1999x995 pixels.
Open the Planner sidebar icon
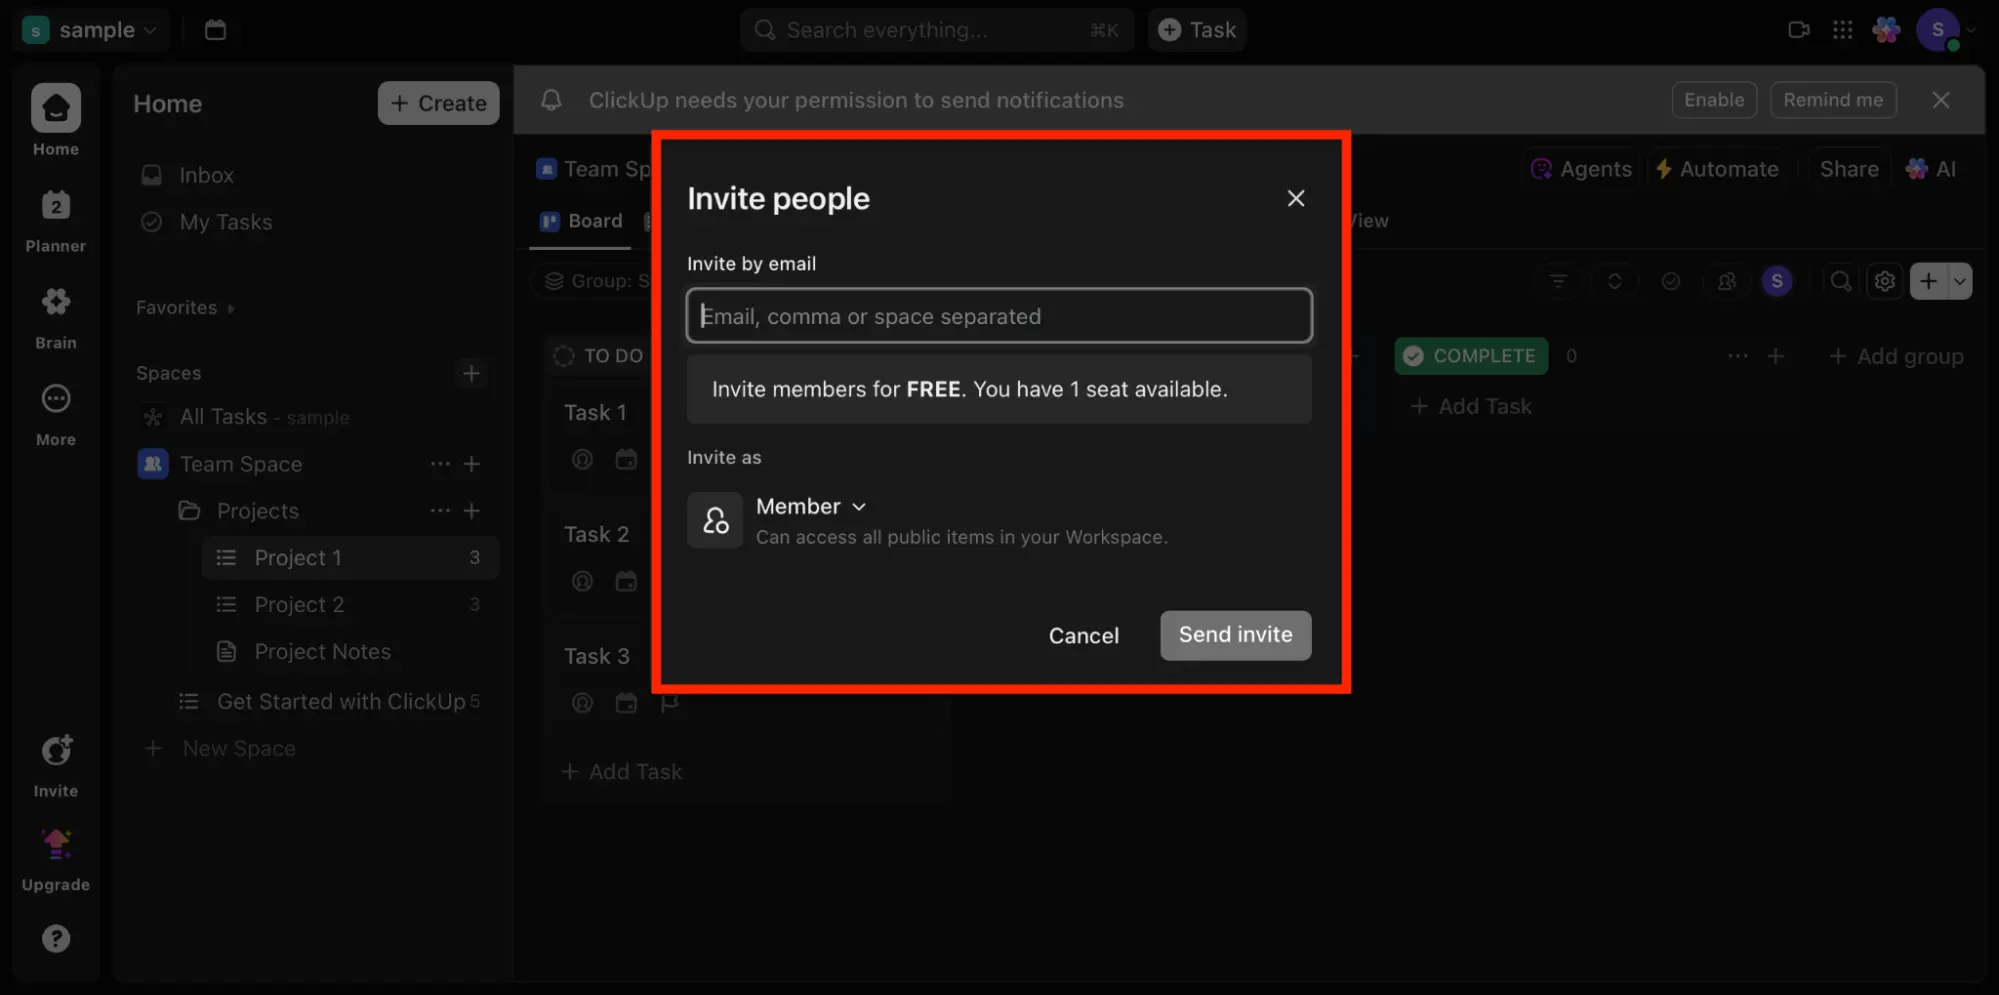pos(56,206)
